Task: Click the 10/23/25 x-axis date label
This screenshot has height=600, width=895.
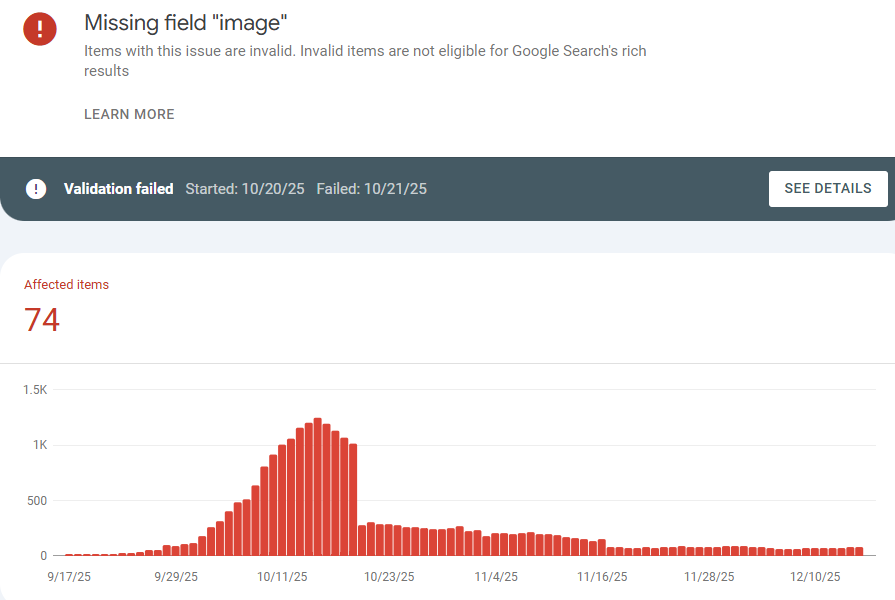Action: tap(389, 577)
